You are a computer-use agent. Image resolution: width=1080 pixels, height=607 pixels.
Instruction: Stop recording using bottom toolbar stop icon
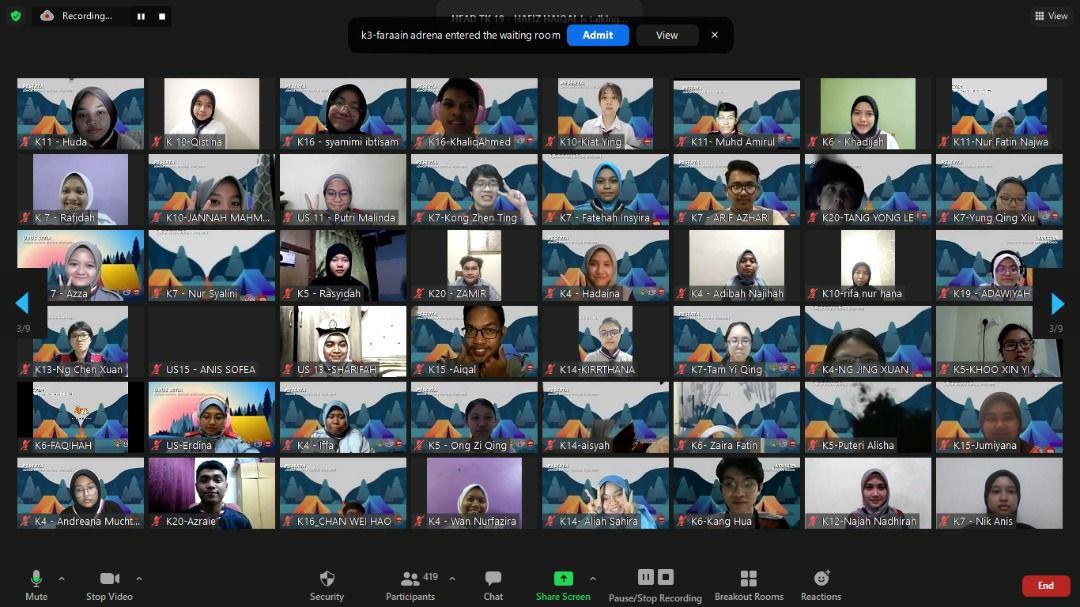666,577
